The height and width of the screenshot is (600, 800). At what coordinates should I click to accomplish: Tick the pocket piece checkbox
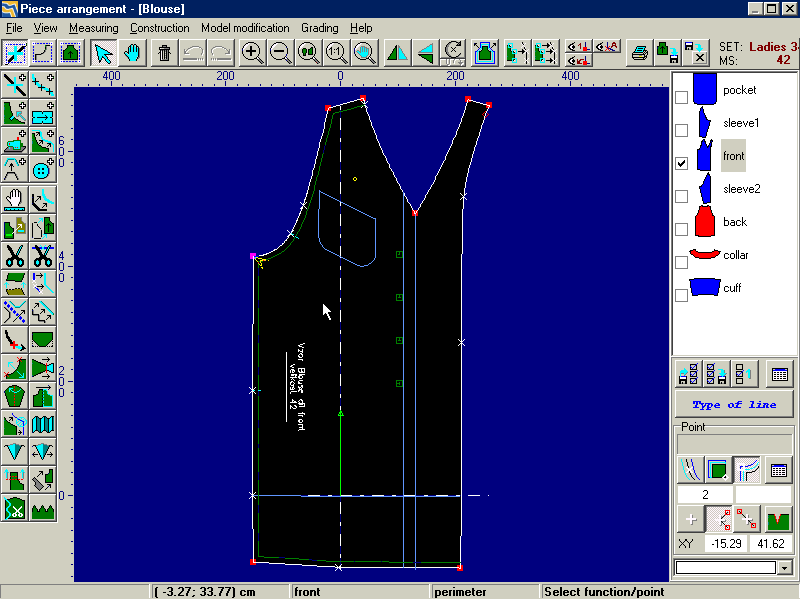pos(681,97)
